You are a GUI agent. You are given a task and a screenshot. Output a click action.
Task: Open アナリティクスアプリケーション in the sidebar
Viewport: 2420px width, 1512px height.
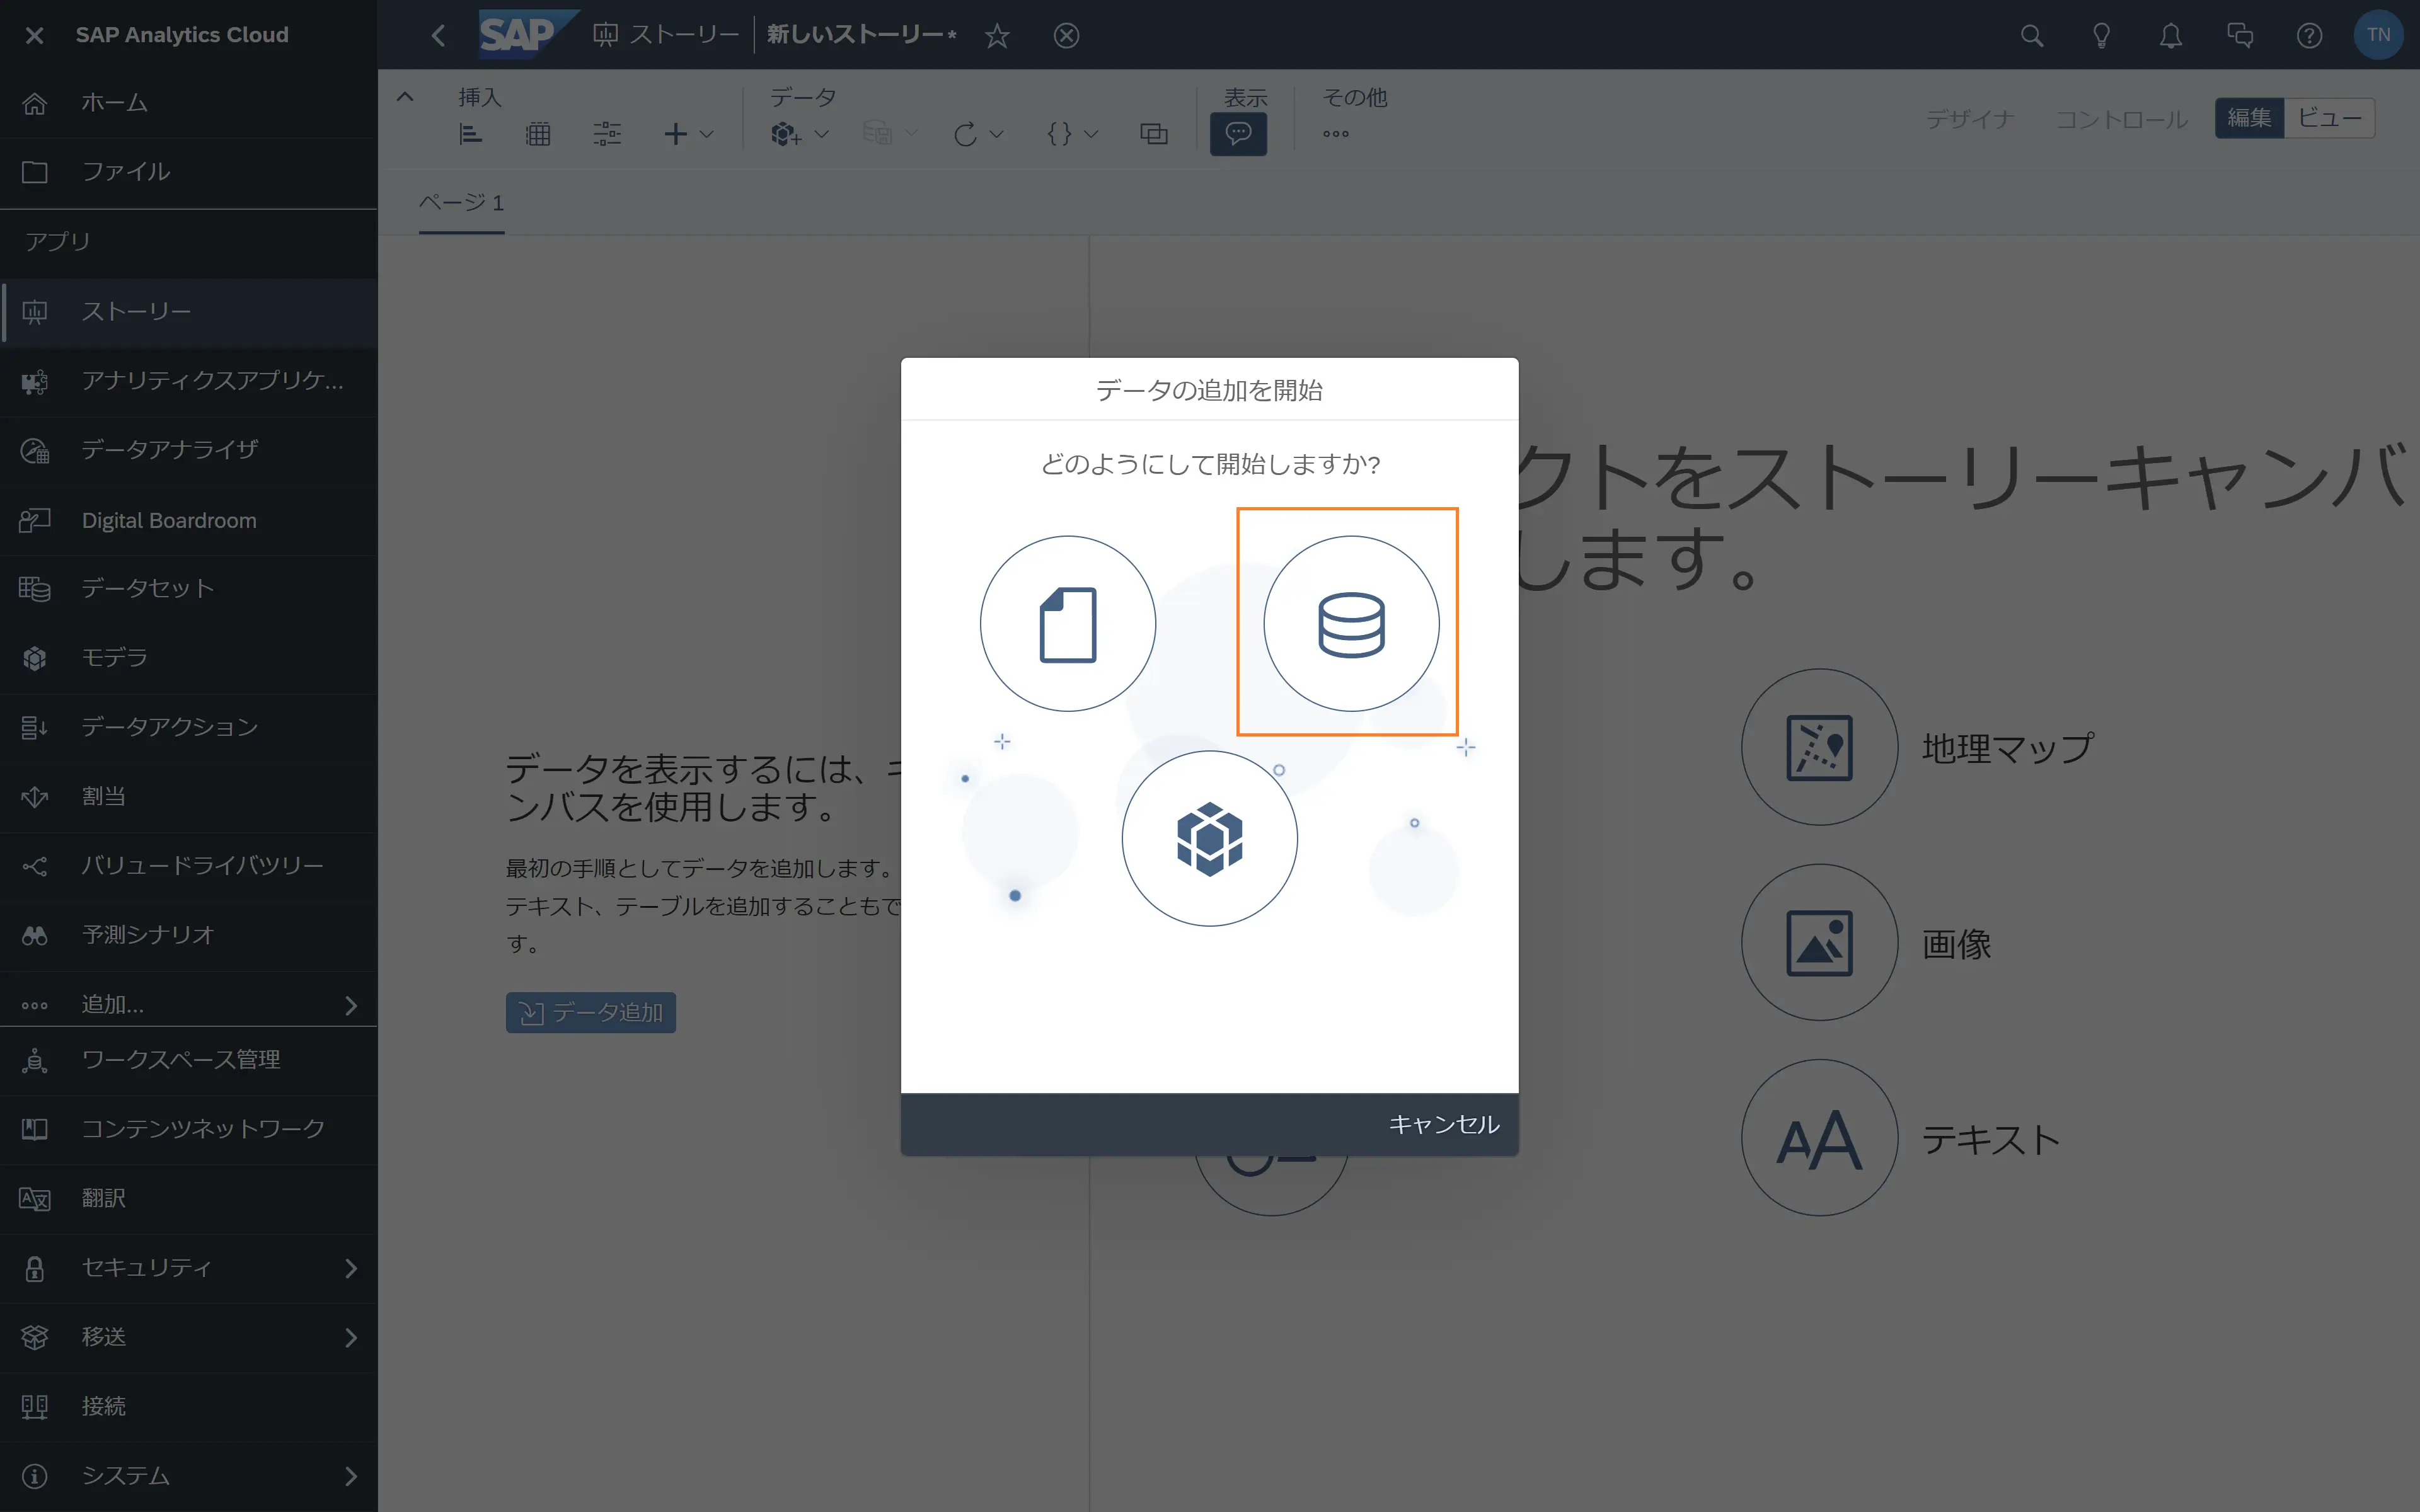(x=189, y=381)
